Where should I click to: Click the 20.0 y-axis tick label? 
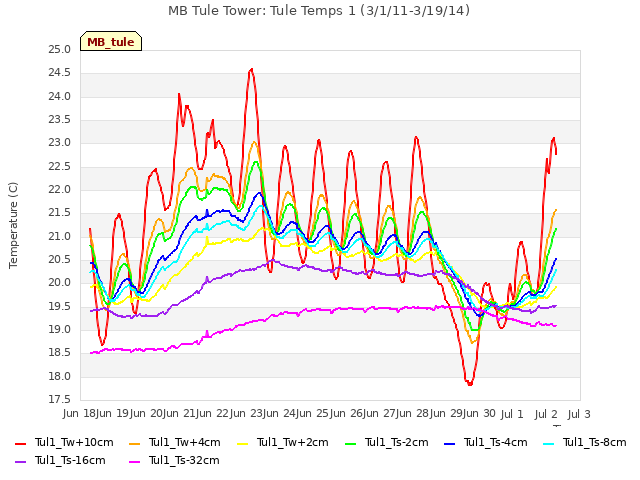(60, 283)
